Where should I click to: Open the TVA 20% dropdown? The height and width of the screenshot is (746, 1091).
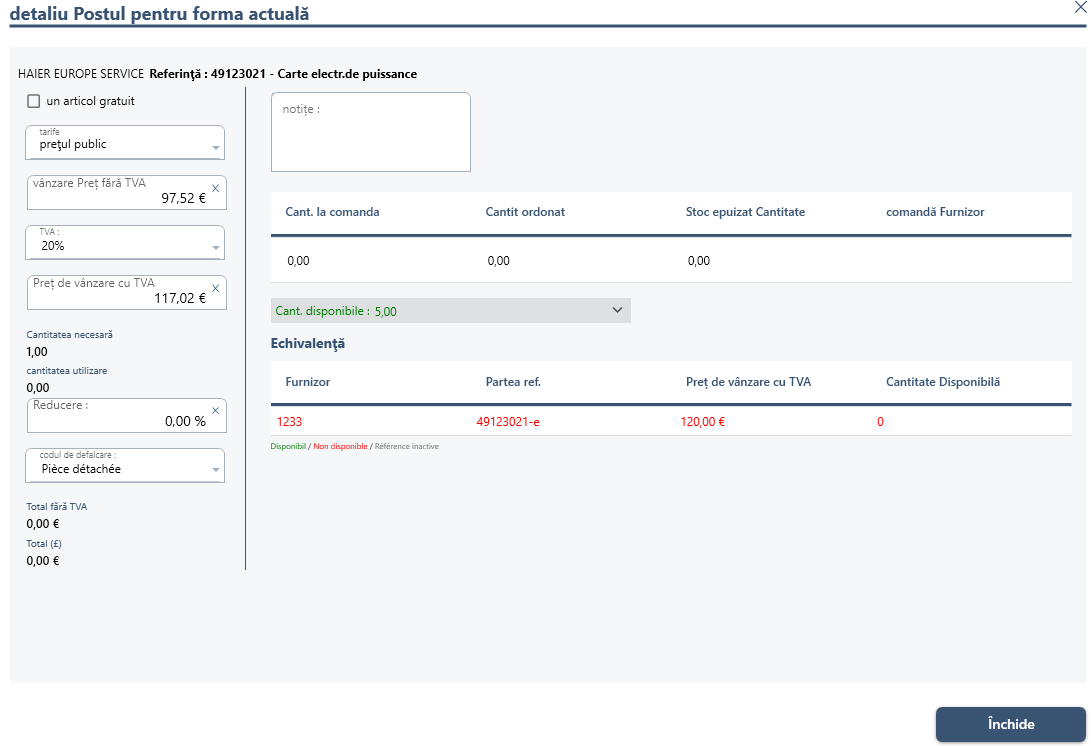pyautogui.click(x=125, y=243)
